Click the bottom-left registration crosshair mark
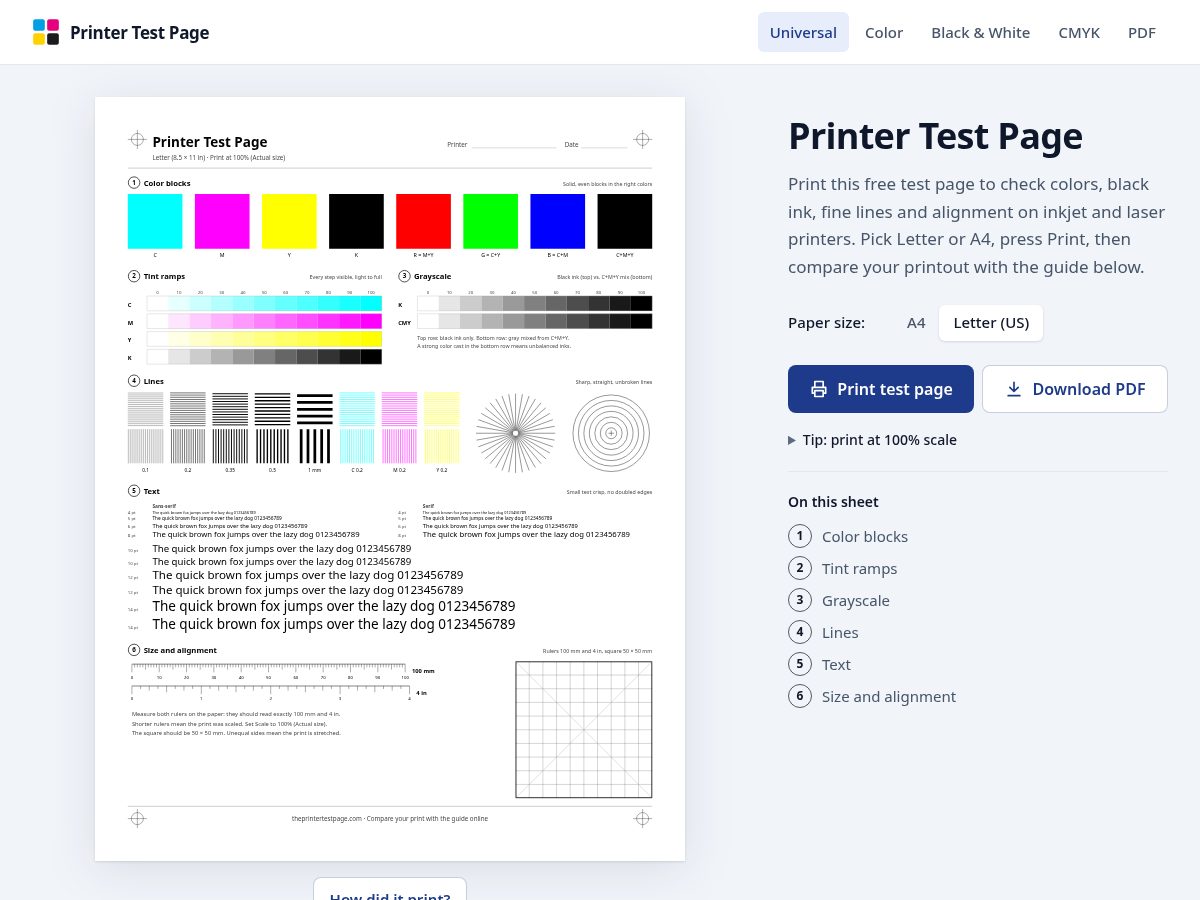Image resolution: width=1200 pixels, height=900 pixels. click(137, 818)
